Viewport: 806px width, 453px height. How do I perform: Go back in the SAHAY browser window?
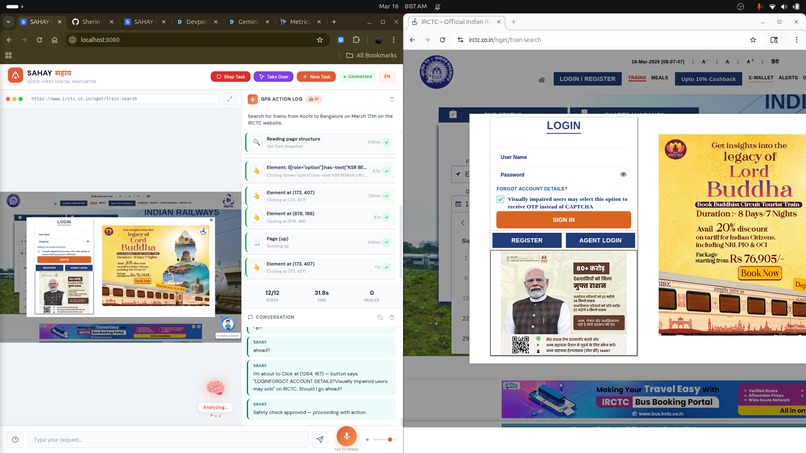click(9, 40)
